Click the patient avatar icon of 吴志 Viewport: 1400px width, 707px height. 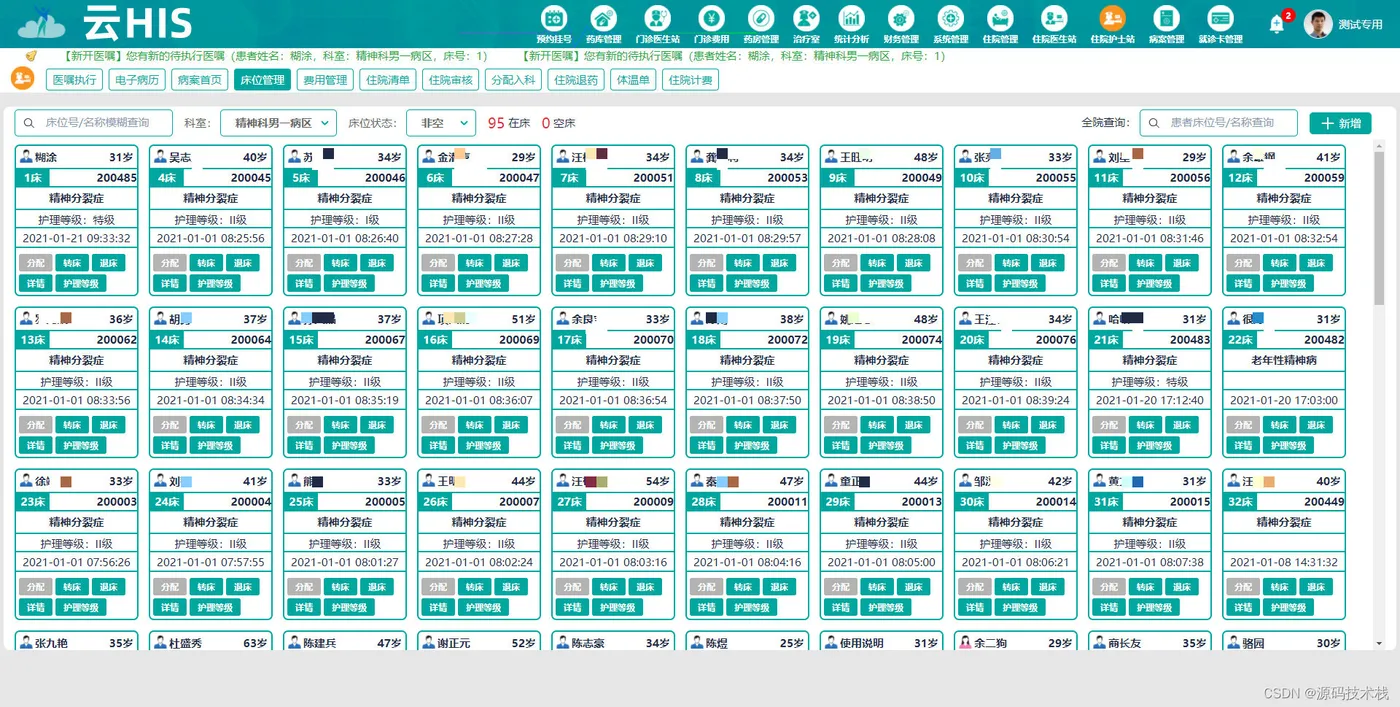coord(160,157)
